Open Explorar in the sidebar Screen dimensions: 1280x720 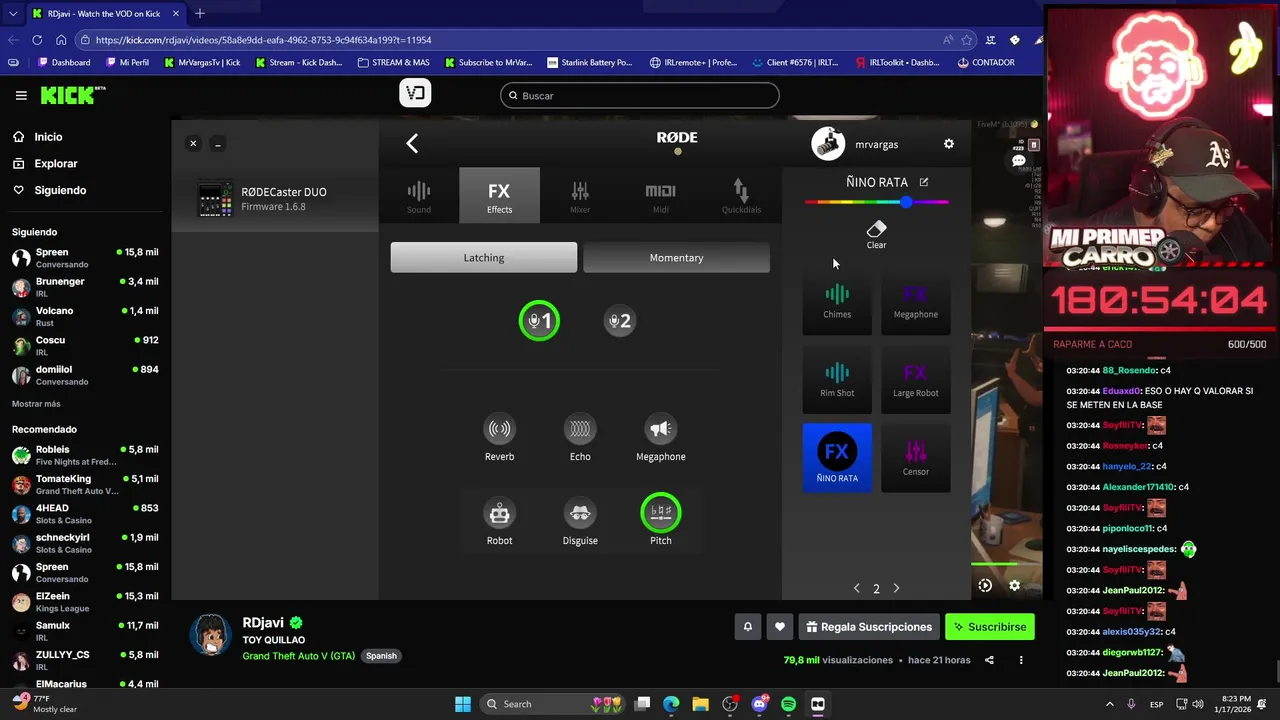pyautogui.click(x=55, y=163)
